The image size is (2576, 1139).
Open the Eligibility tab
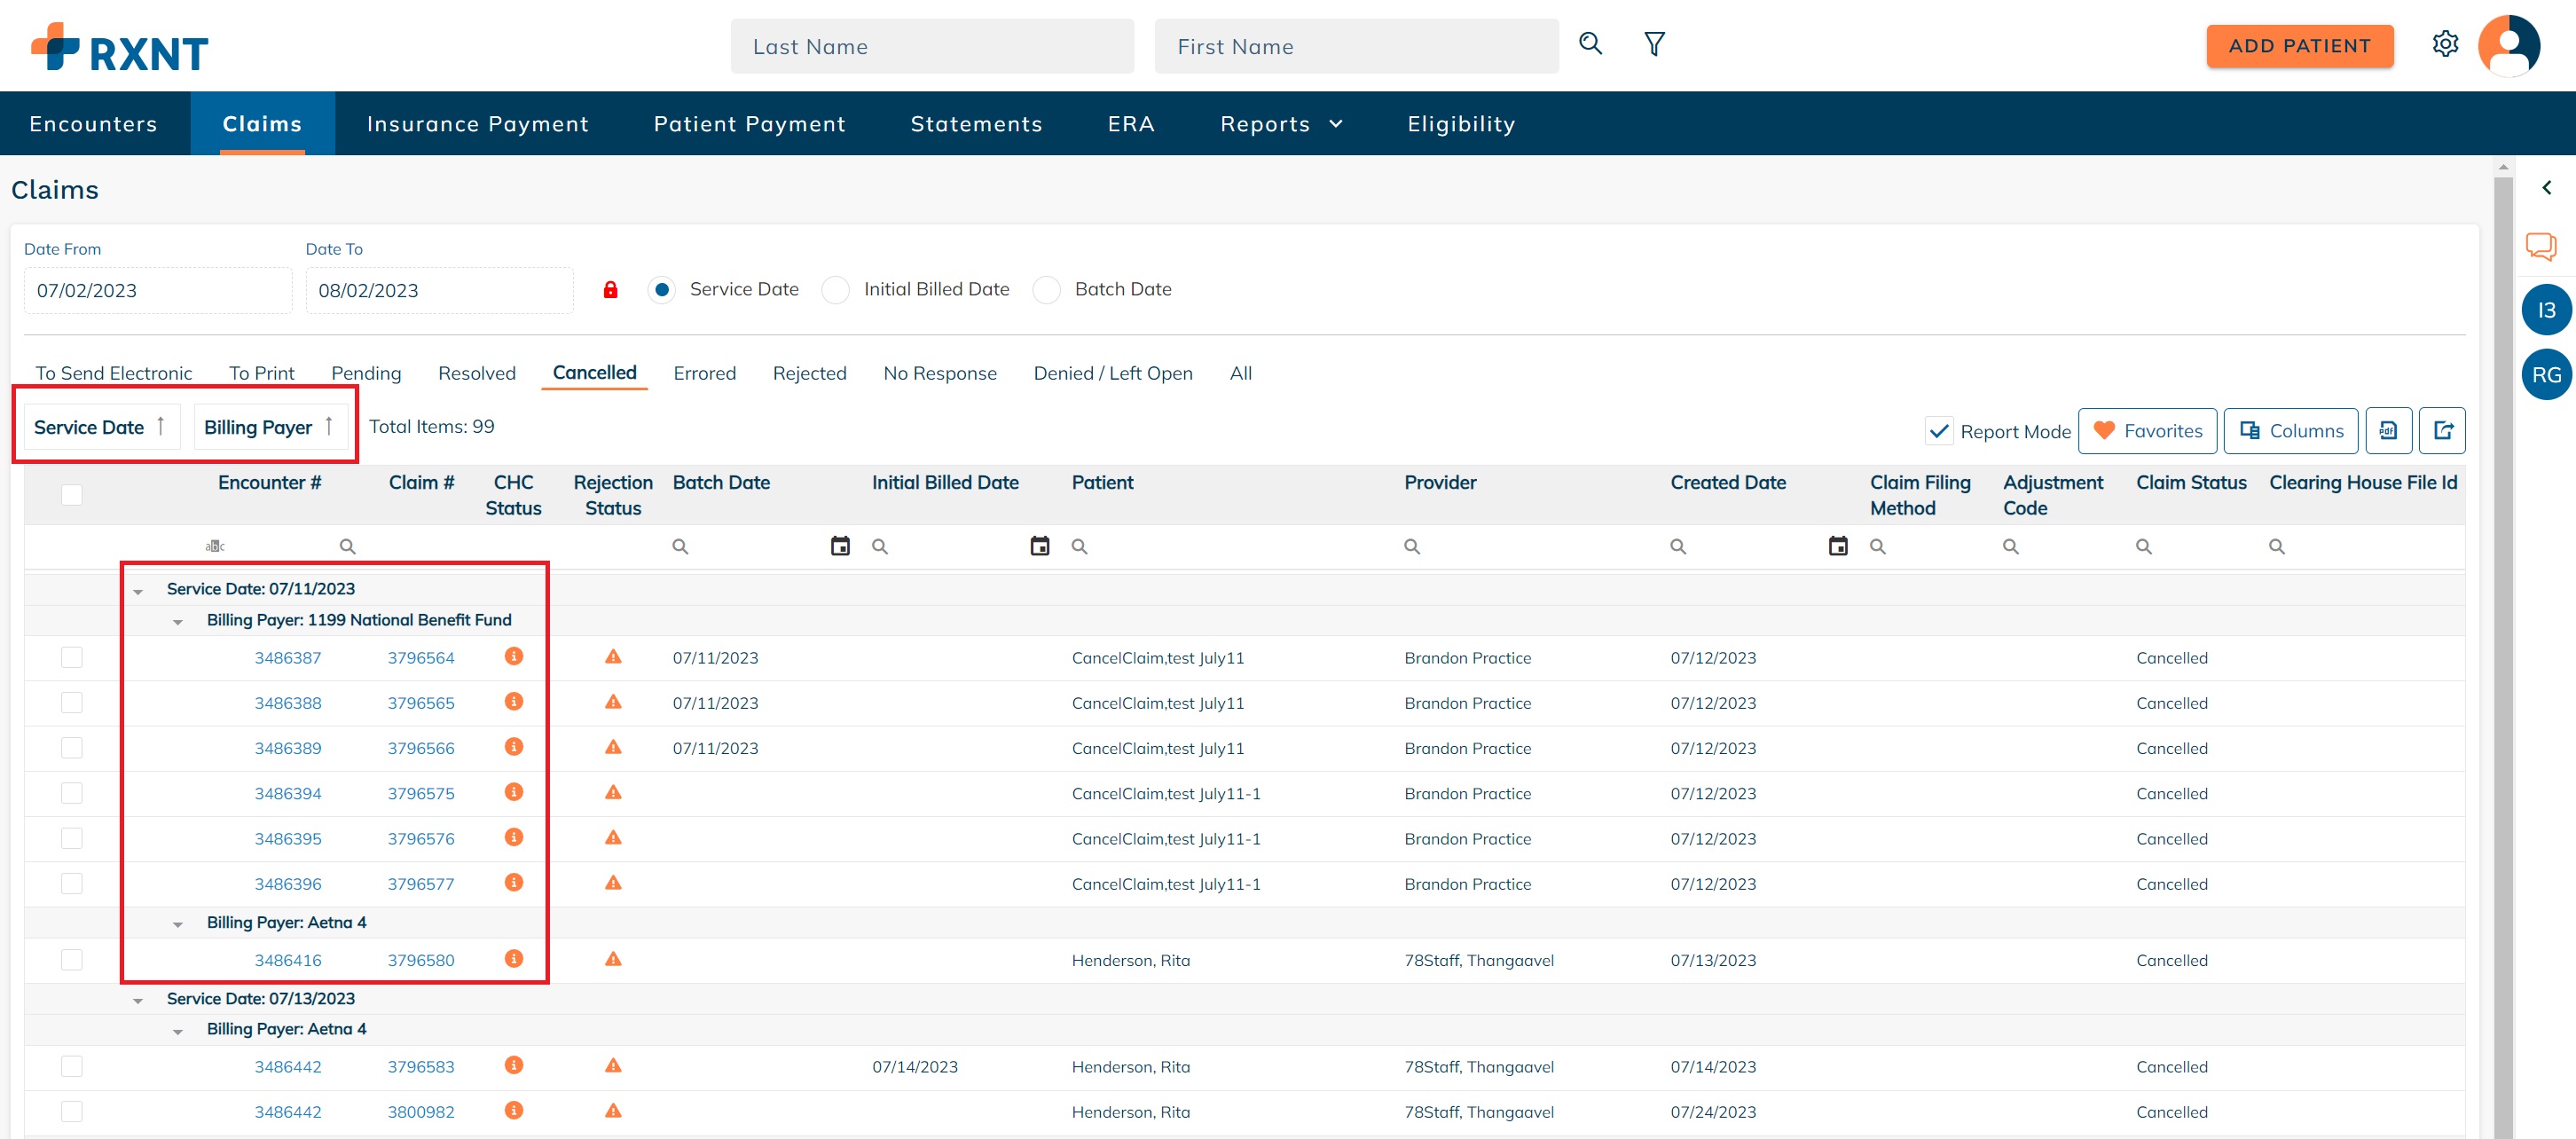click(1461, 124)
